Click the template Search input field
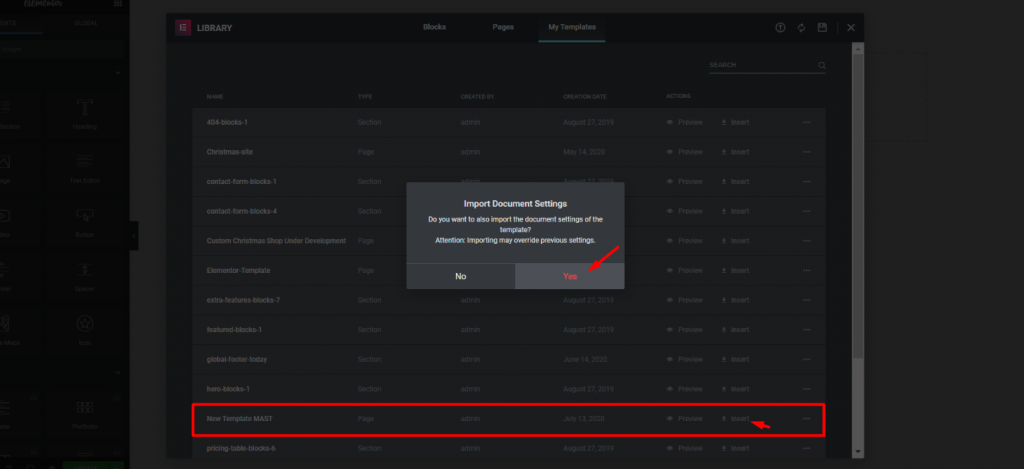The image size is (1024, 469). (760, 66)
